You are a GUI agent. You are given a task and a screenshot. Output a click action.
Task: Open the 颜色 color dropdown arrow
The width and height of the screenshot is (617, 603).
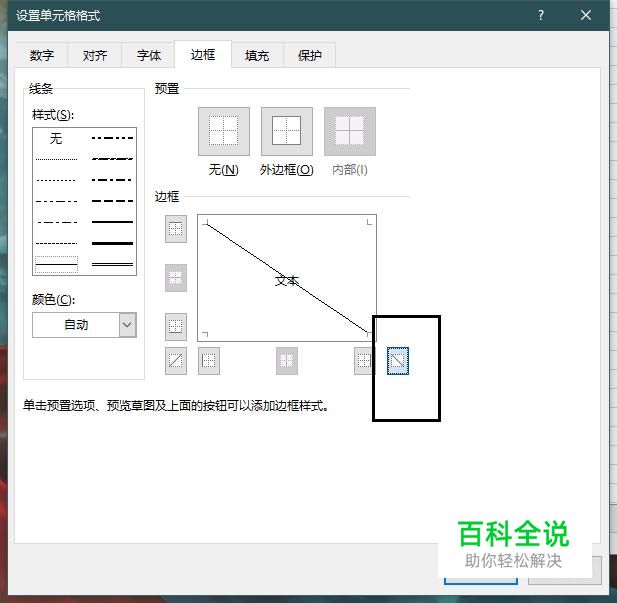[x=127, y=325]
